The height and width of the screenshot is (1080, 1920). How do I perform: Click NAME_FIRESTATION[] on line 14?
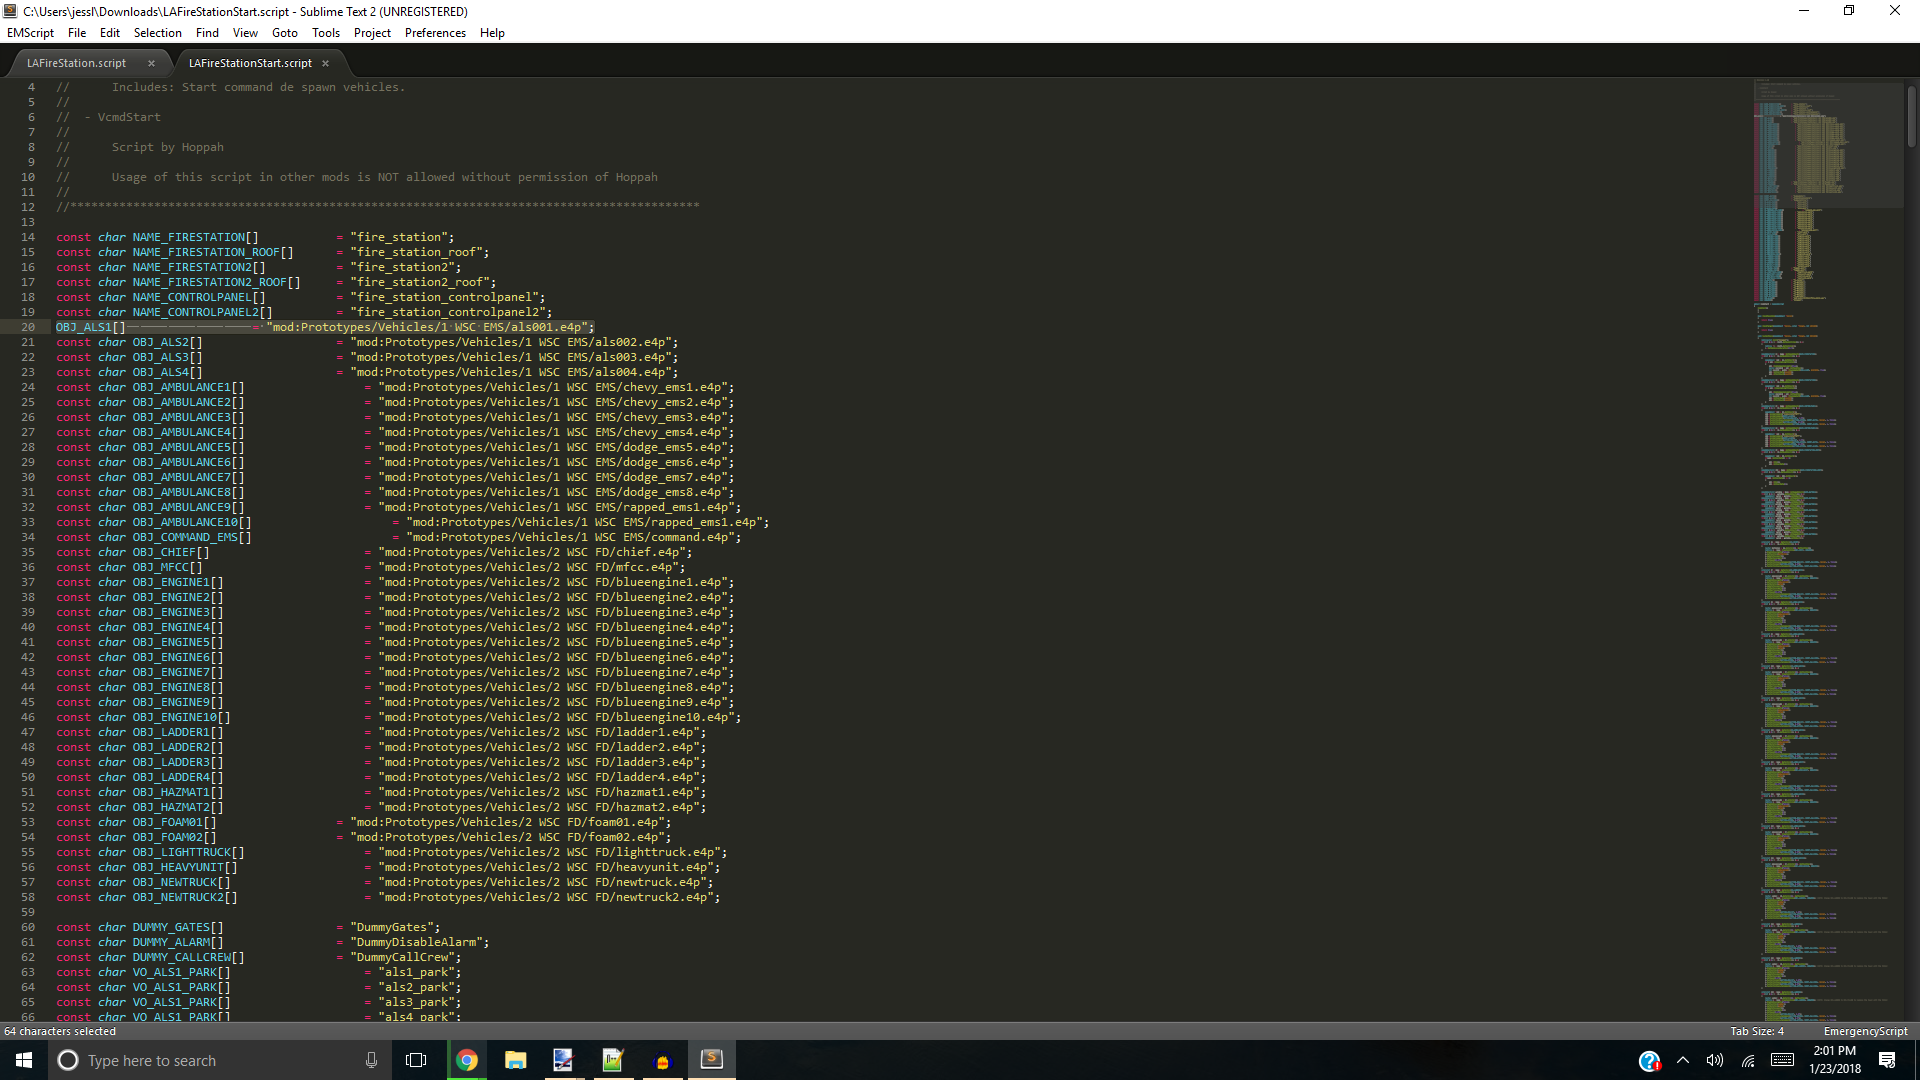195,237
